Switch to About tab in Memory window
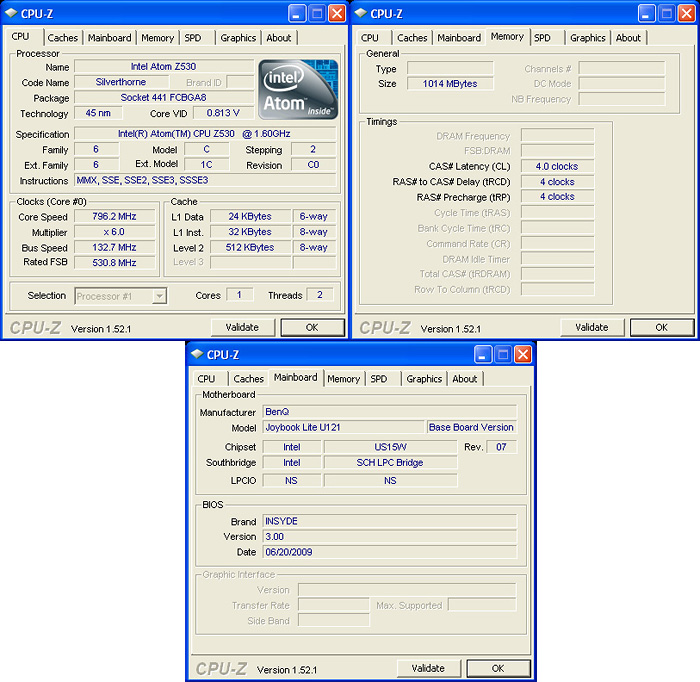700x682 pixels. (x=628, y=38)
